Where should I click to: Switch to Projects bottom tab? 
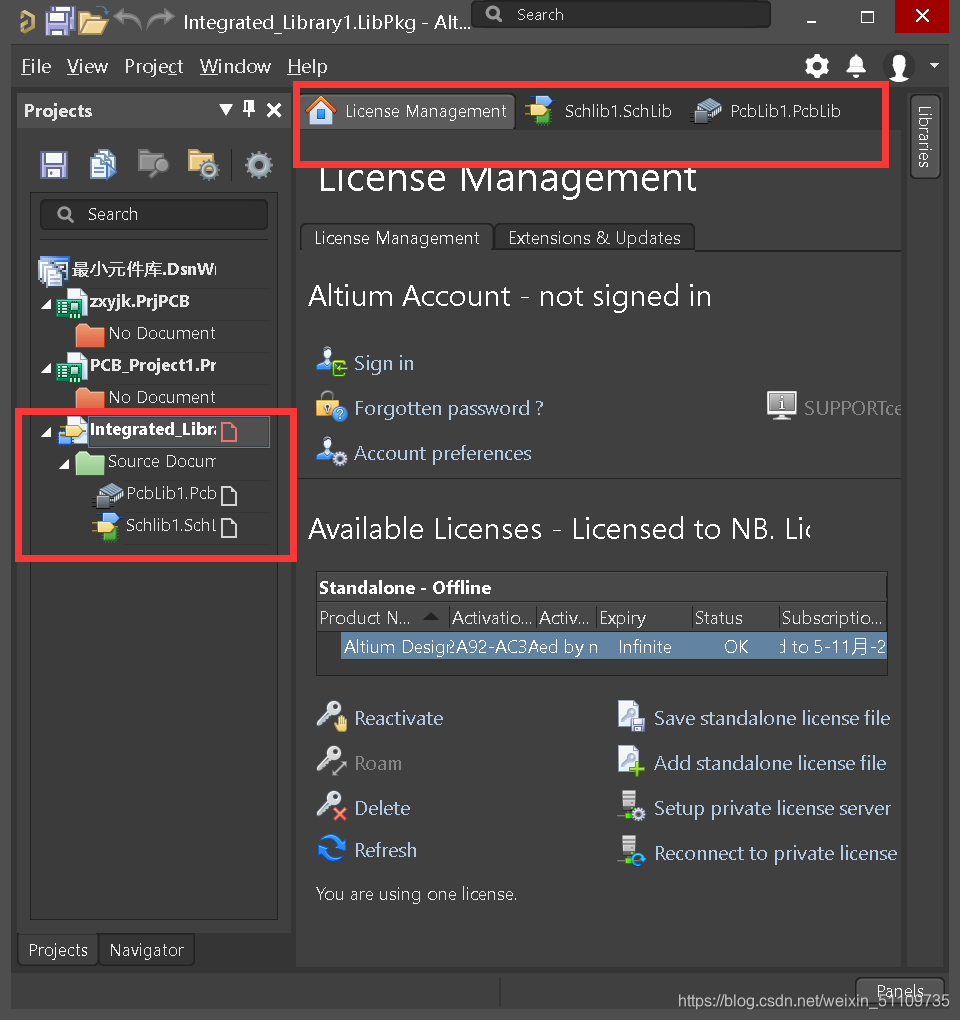point(58,950)
